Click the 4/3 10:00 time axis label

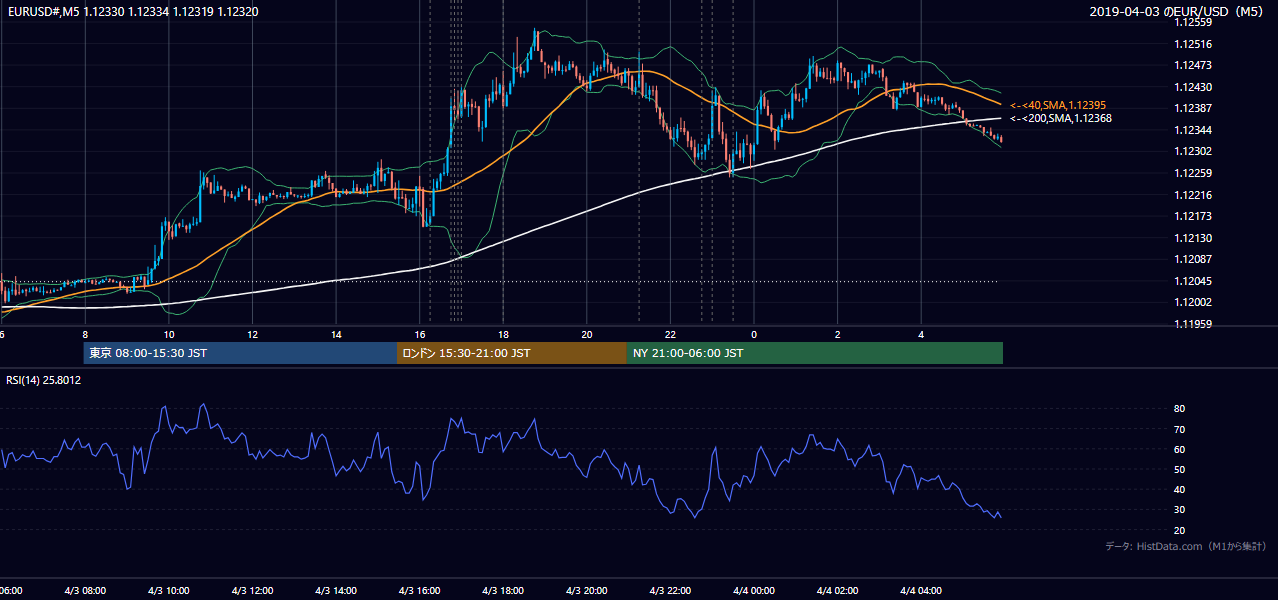[169, 590]
